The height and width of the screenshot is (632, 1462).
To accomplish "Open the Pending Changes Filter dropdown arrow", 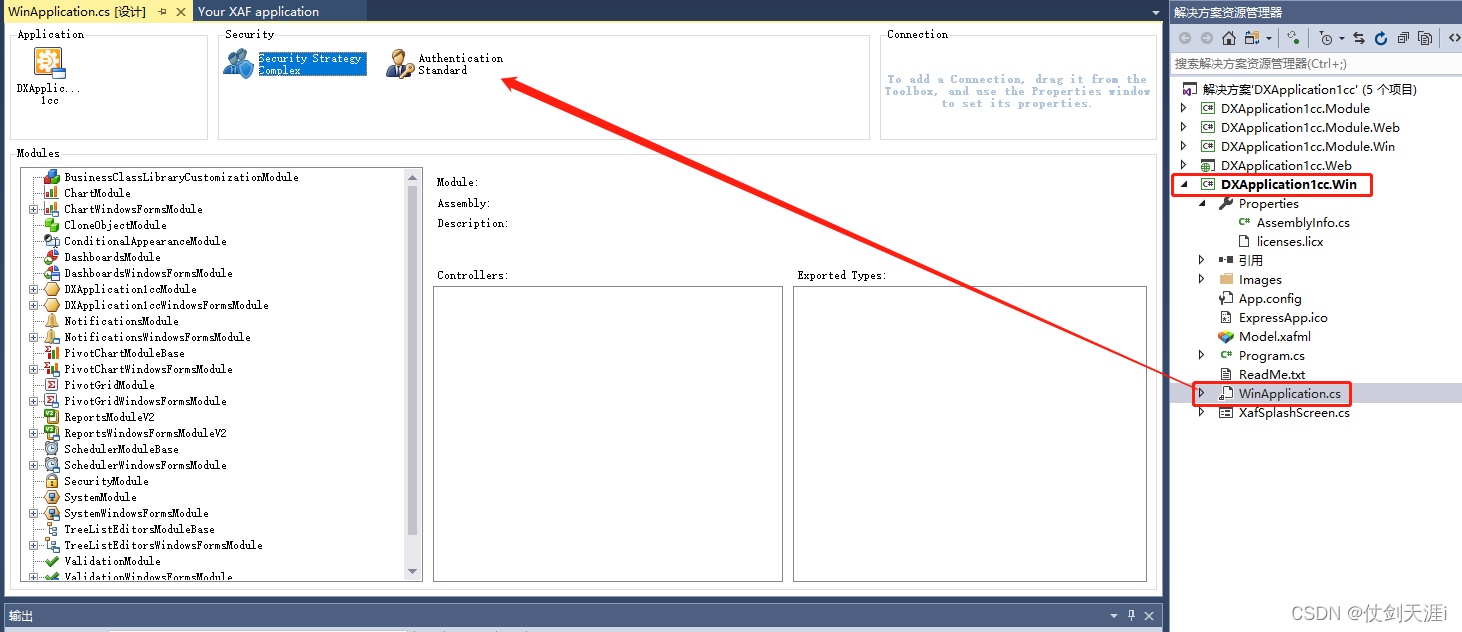I will pyautogui.click(x=1342, y=38).
